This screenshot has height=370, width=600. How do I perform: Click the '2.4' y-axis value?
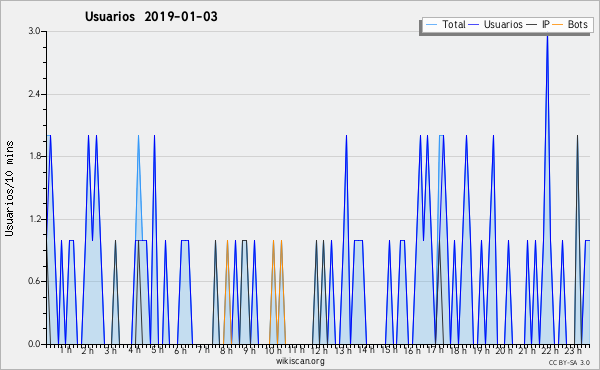click(x=34, y=94)
